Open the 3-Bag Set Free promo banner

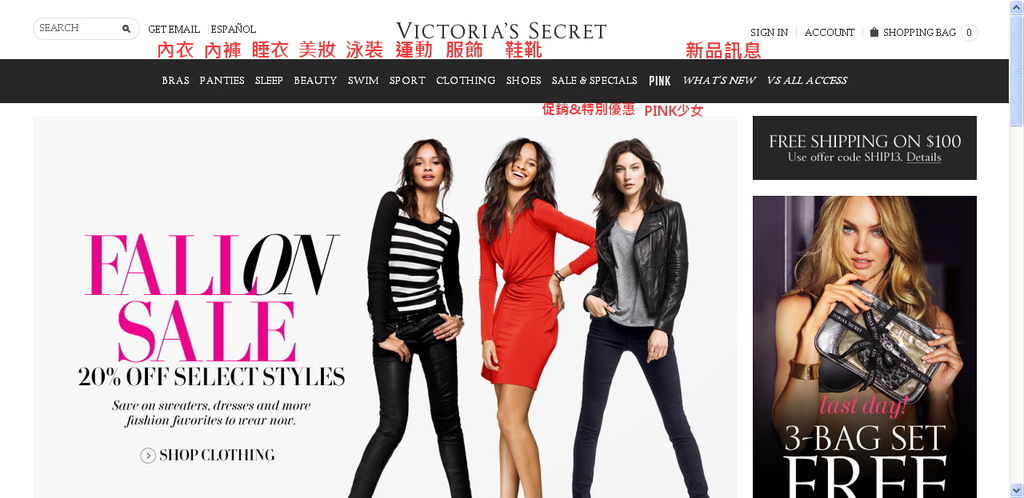tap(865, 347)
